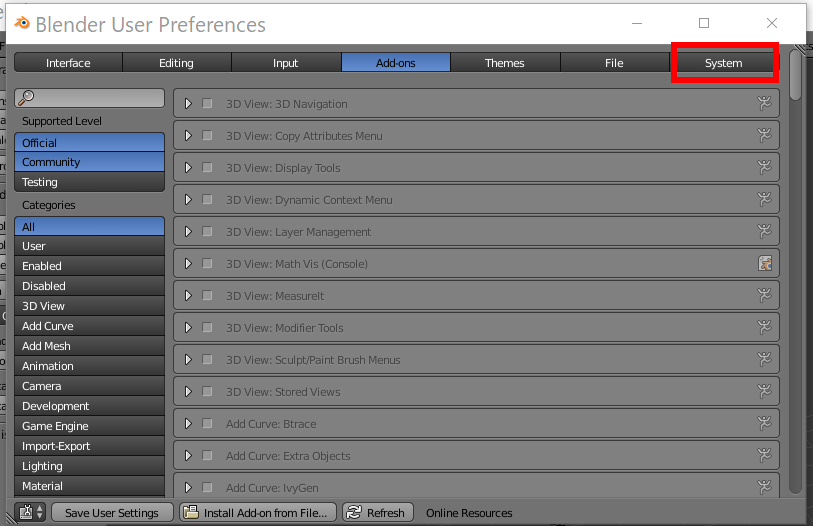Enable the Modifier Tools add-on checkbox
Image resolution: width=813 pixels, height=526 pixels.
pyautogui.click(x=207, y=327)
